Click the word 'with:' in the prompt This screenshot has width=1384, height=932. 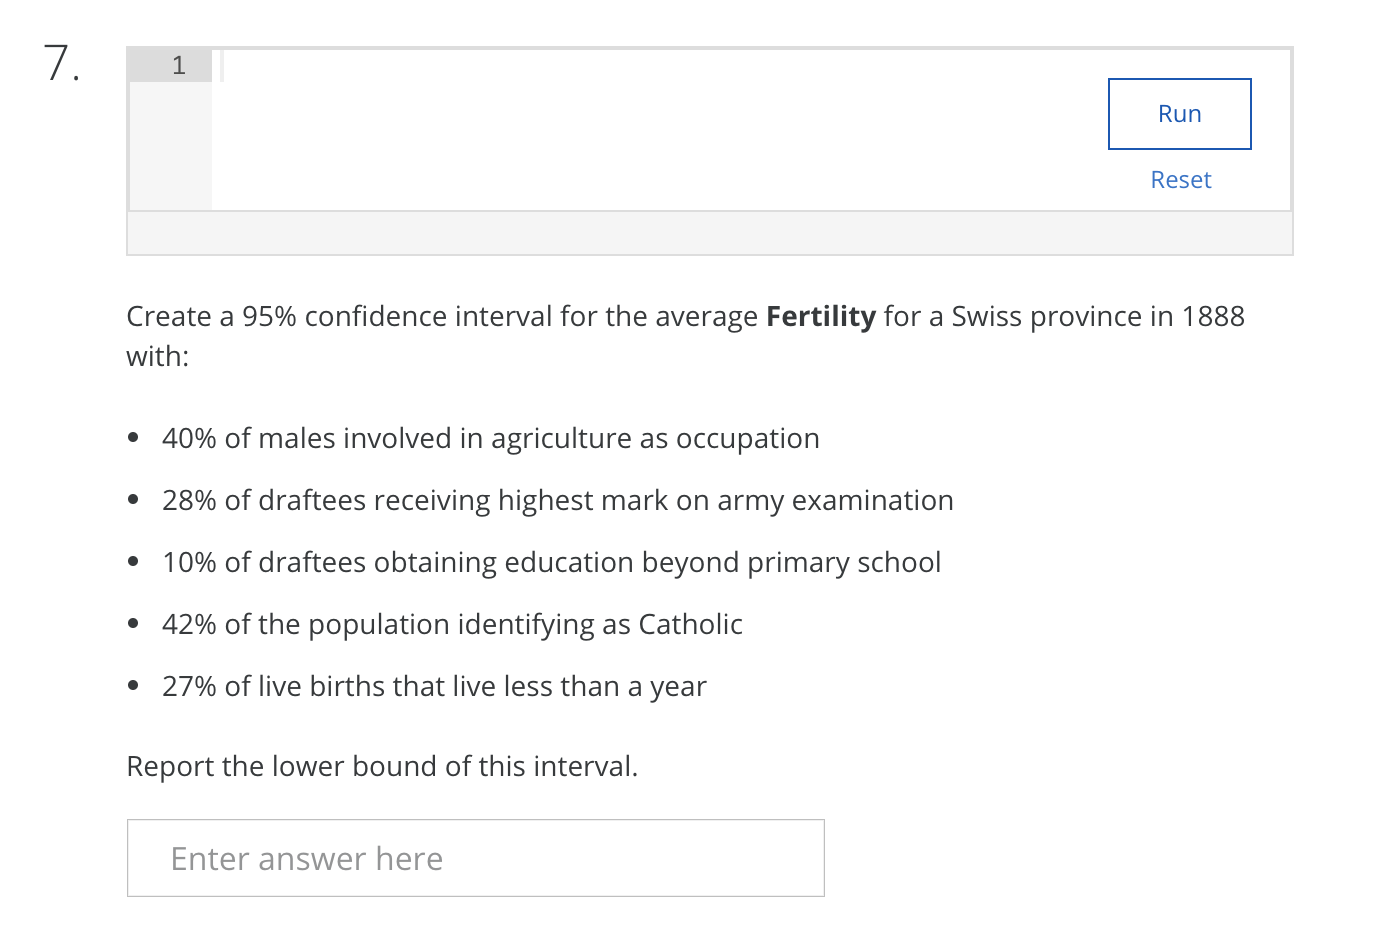pos(157,356)
